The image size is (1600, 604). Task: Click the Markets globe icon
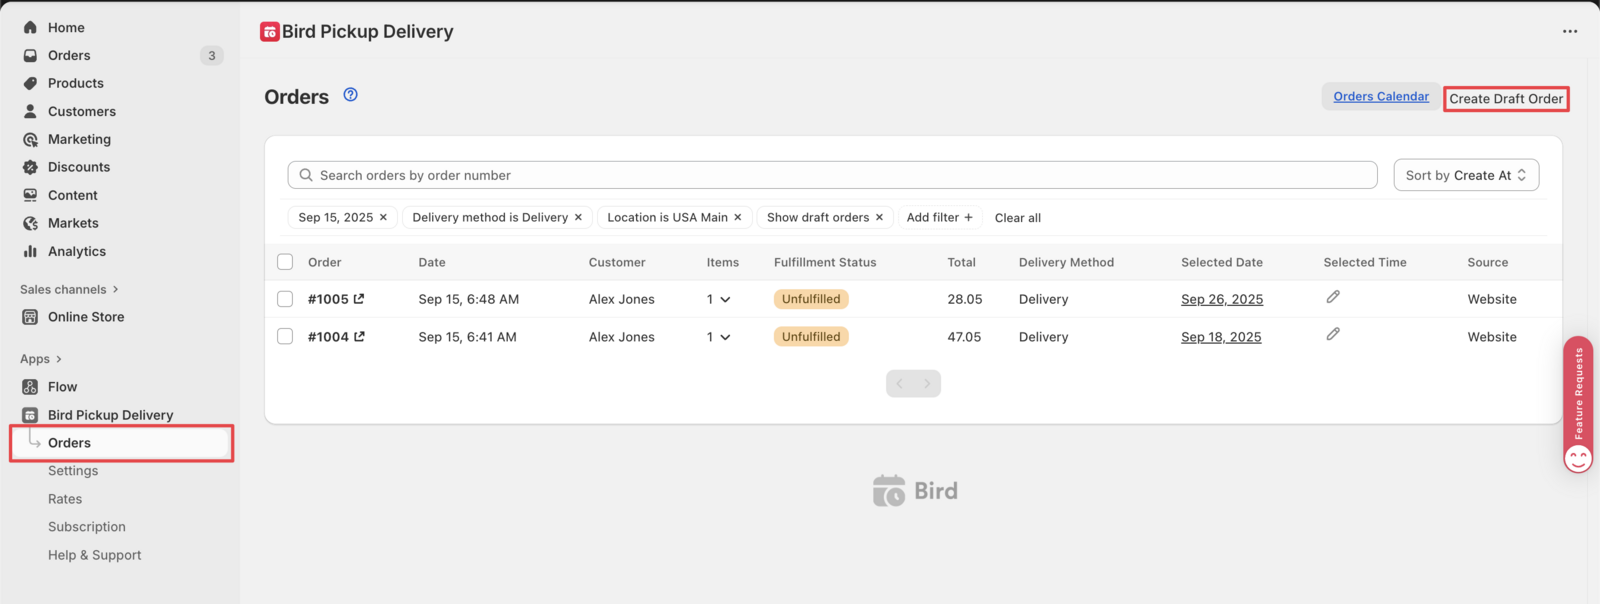(30, 223)
